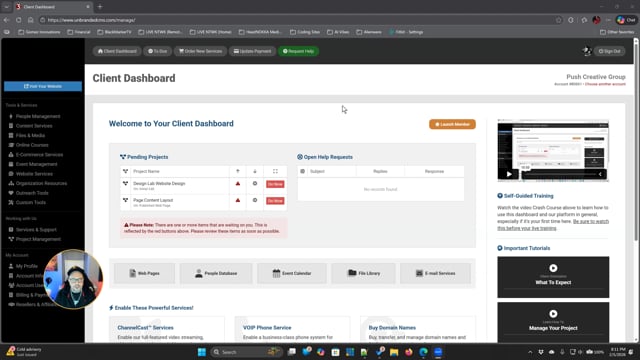Select Order New Services in top nav
This screenshot has width=640, height=360.
click(200, 51)
